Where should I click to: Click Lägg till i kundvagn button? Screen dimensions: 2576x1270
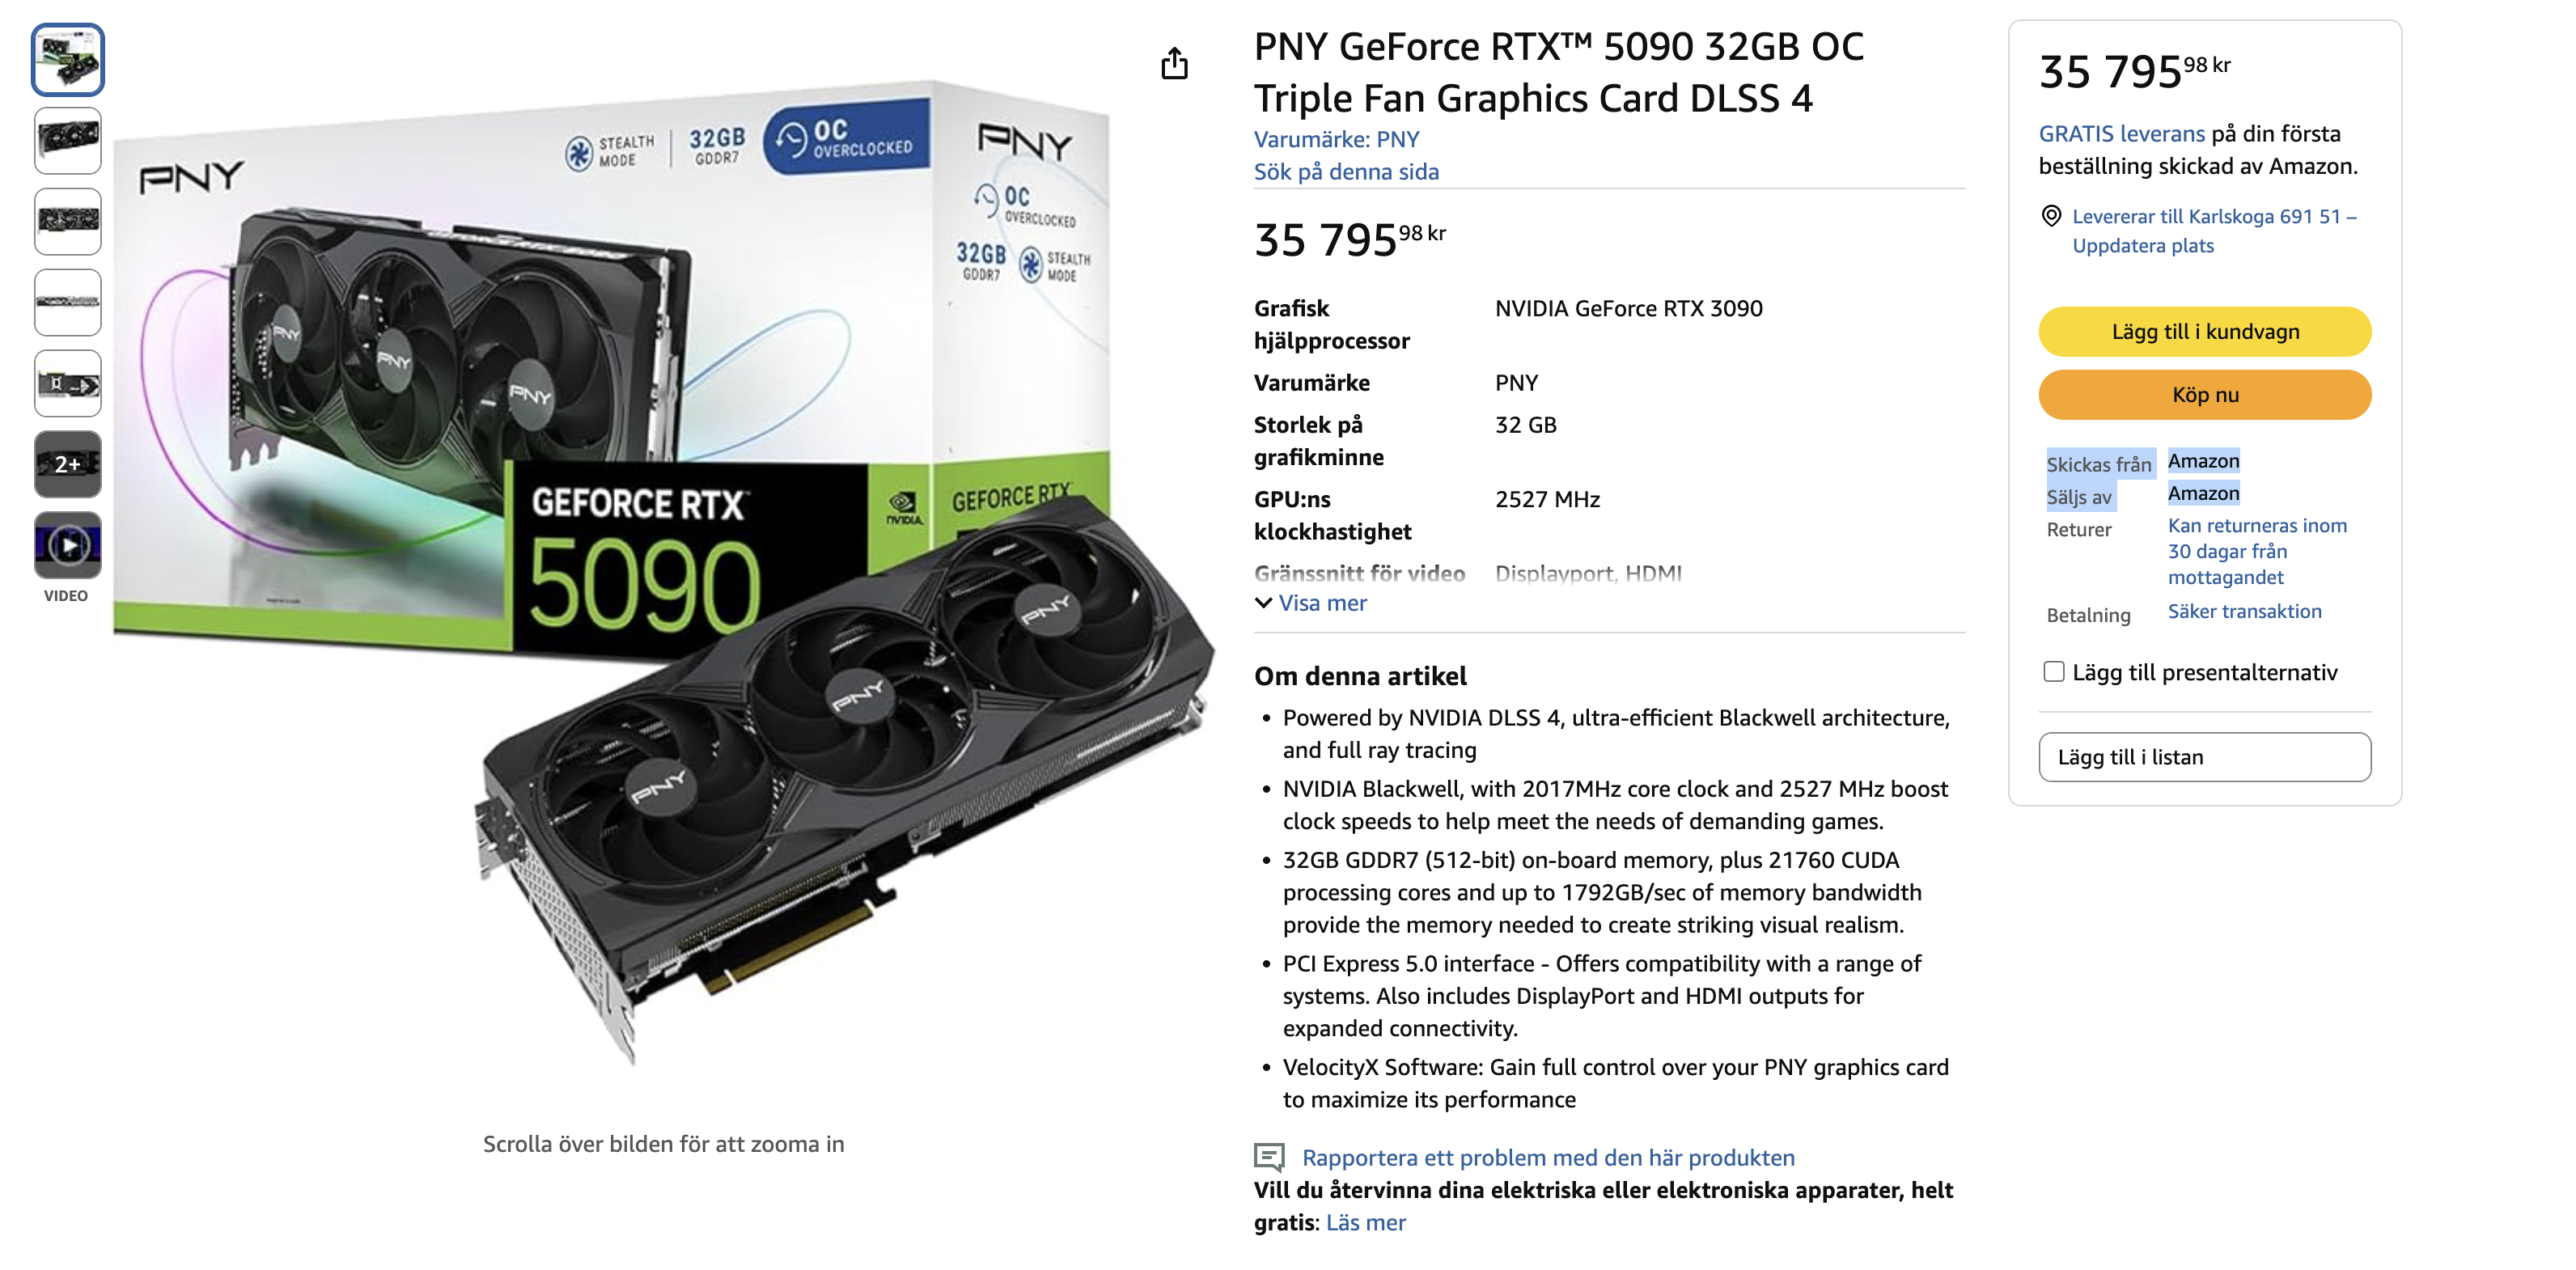click(2204, 332)
